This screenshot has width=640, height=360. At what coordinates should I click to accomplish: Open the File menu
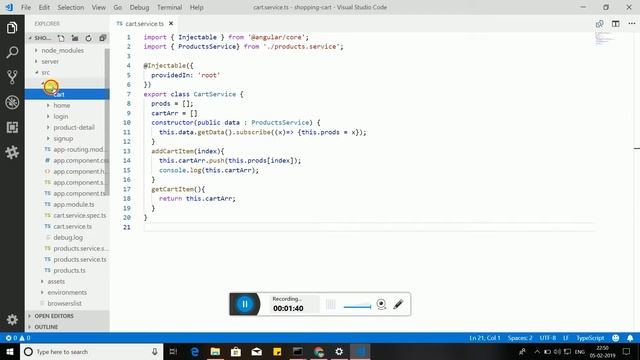click(26, 7)
